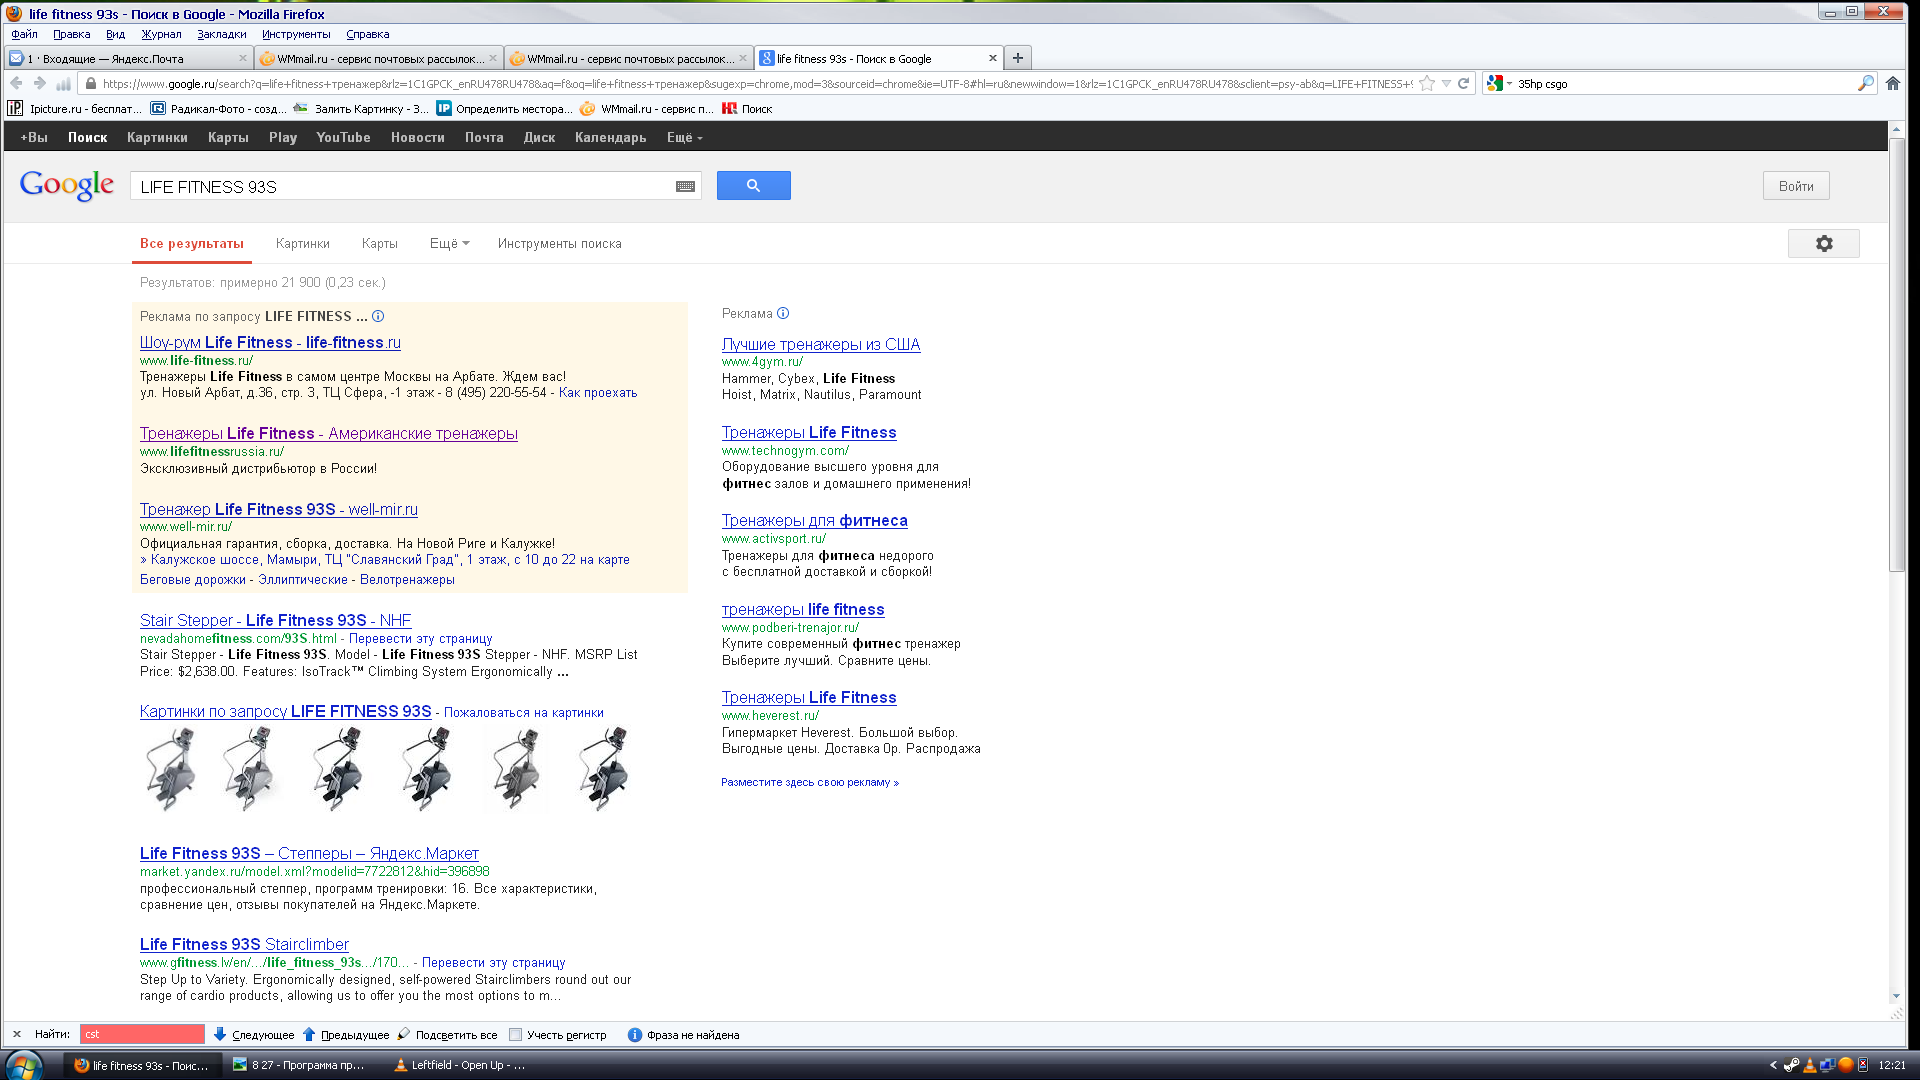Open the Закладки menu
Viewport: 1920px width, 1080px height.
[x=221, y=34]
